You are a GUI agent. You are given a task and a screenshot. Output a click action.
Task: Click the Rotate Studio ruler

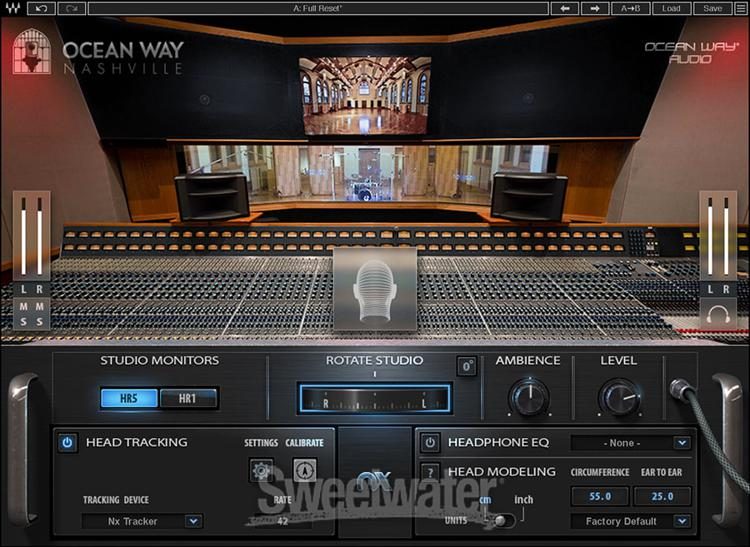375,398
